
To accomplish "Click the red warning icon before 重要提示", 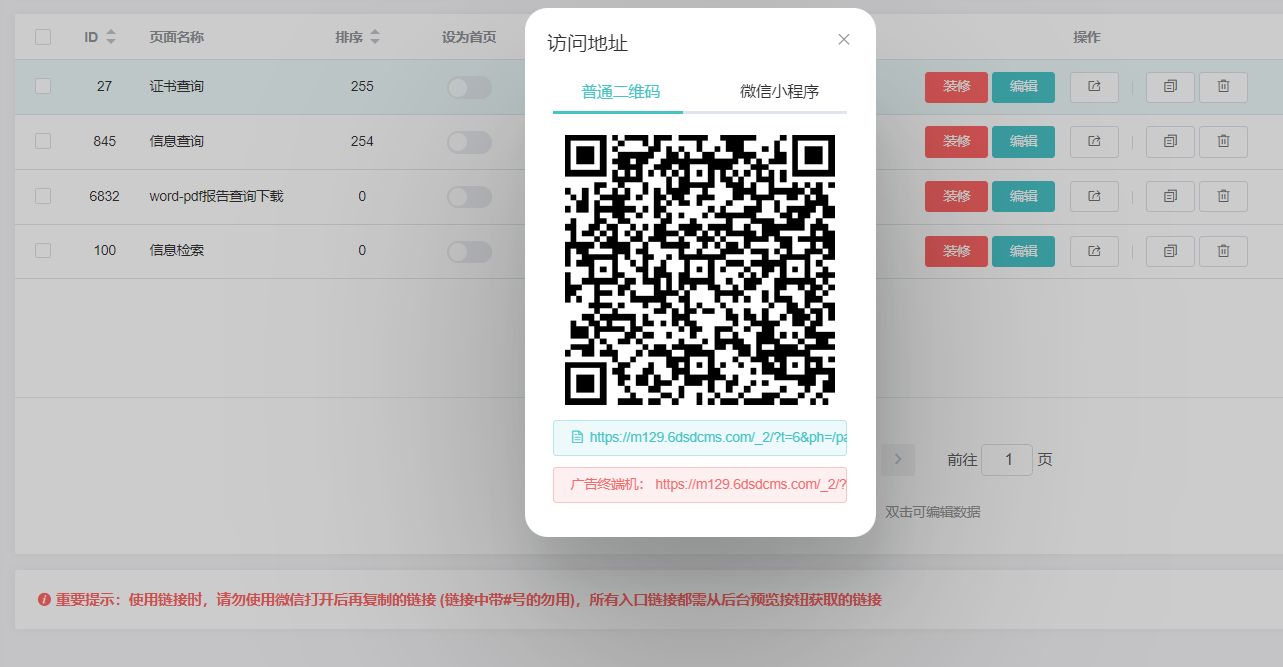I will (x=44, y=600).
